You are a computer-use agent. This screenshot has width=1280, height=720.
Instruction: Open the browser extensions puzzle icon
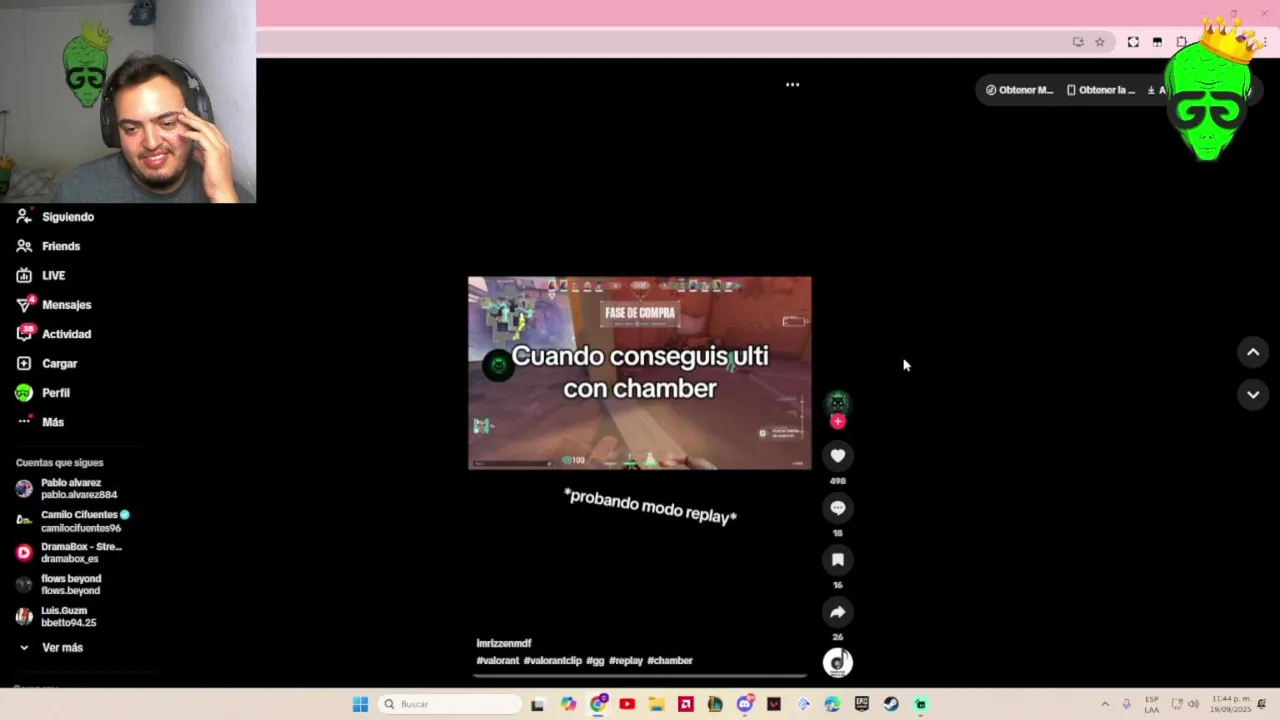pyautogui.click(x=1181, y=42)
